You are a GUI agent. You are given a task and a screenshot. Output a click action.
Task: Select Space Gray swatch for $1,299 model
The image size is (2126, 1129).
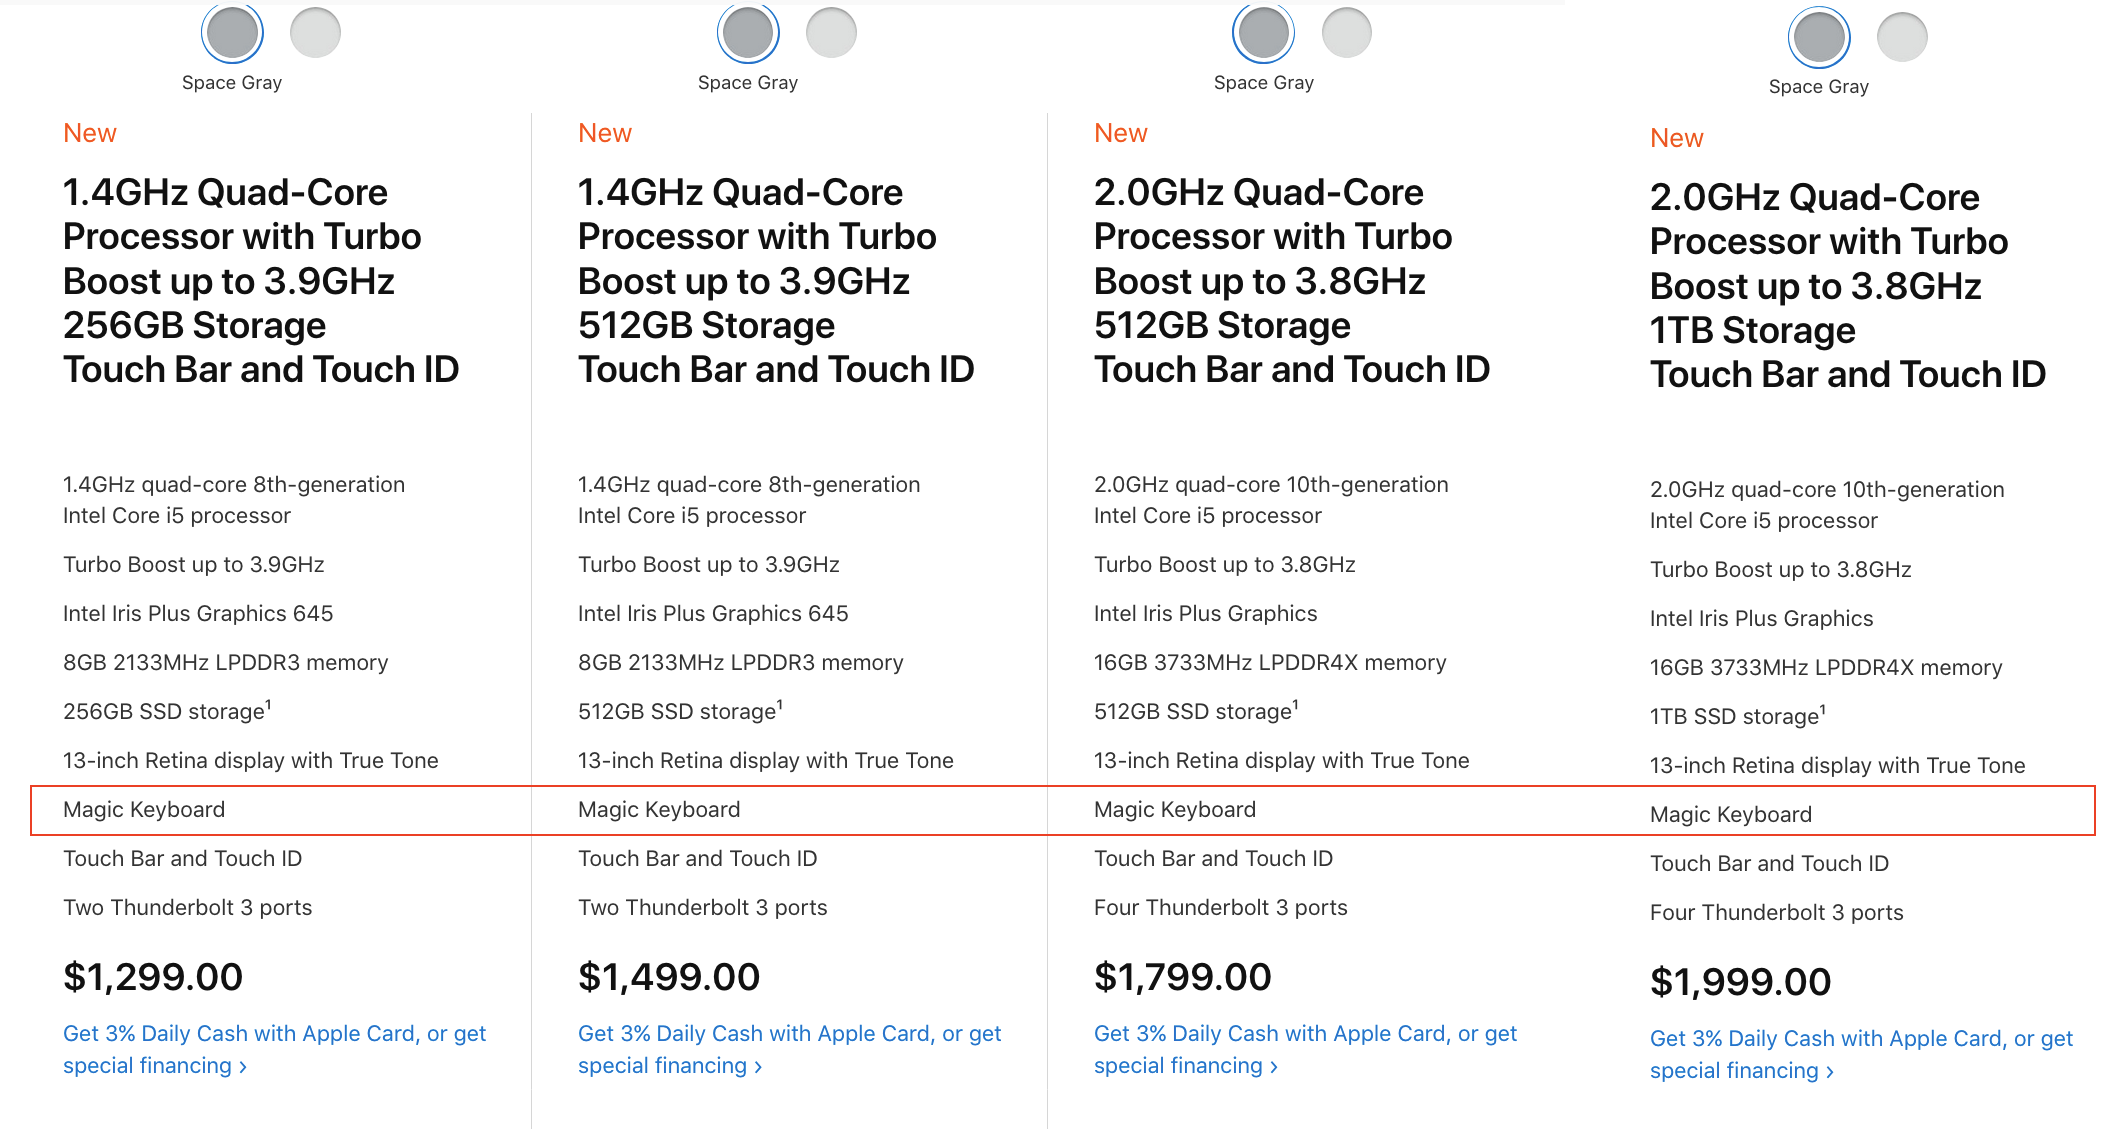point(232,33)
